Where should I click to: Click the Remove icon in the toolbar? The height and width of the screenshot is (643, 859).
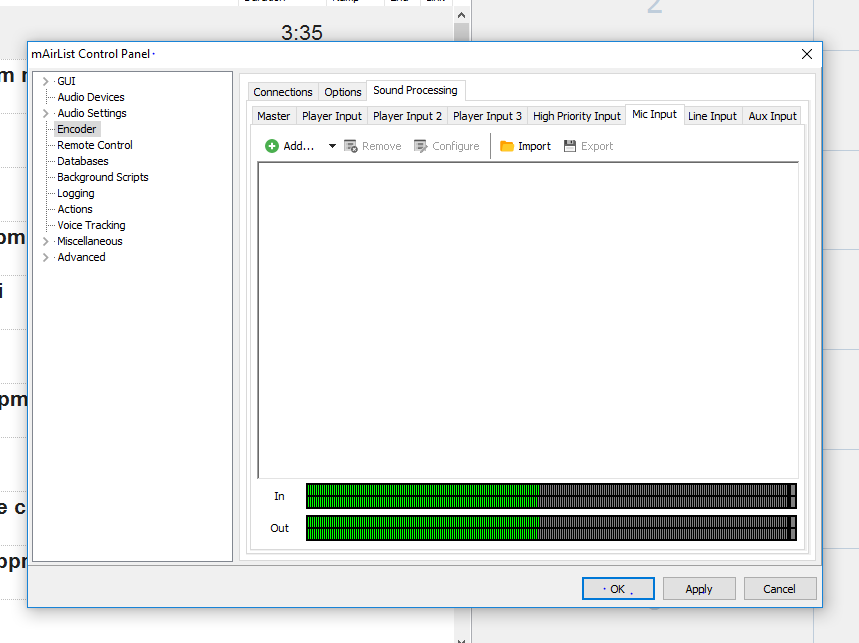click(351, 146)
